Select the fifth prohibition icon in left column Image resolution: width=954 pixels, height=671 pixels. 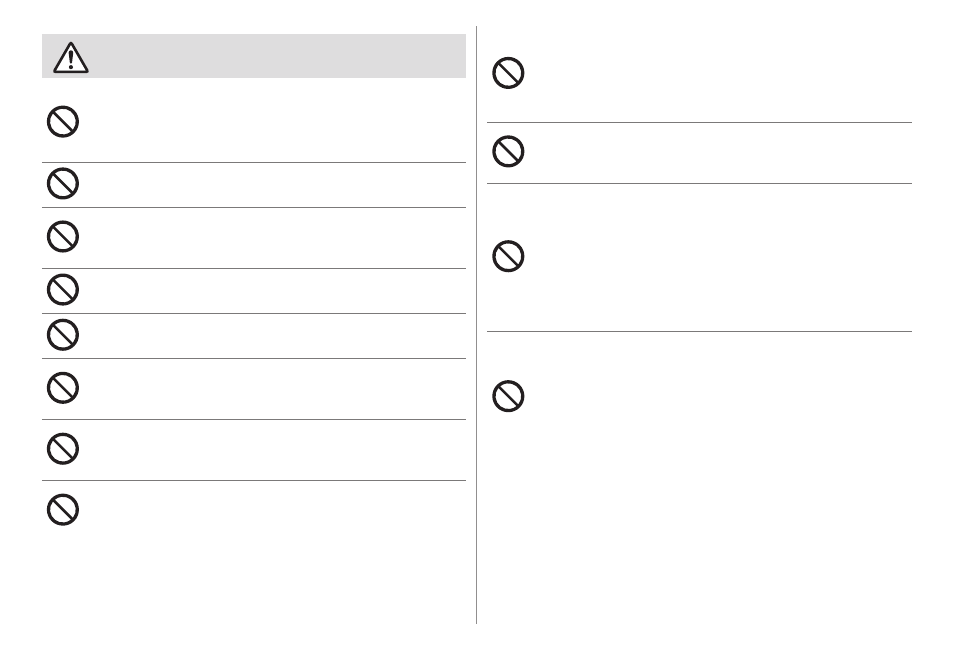point(63,334)
